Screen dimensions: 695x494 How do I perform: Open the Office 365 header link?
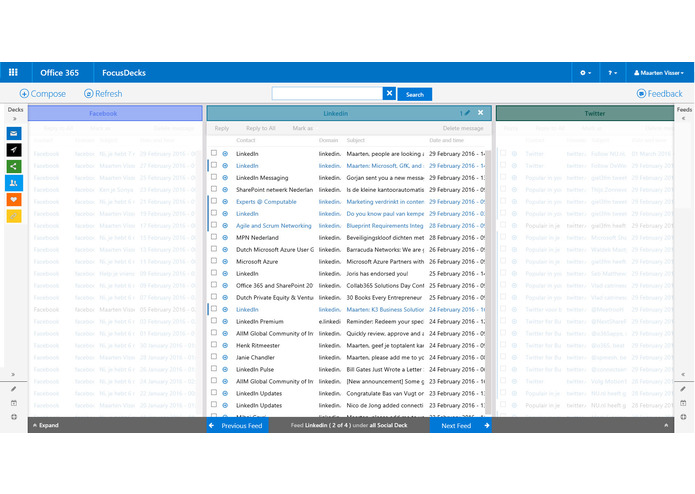(59, 73)
